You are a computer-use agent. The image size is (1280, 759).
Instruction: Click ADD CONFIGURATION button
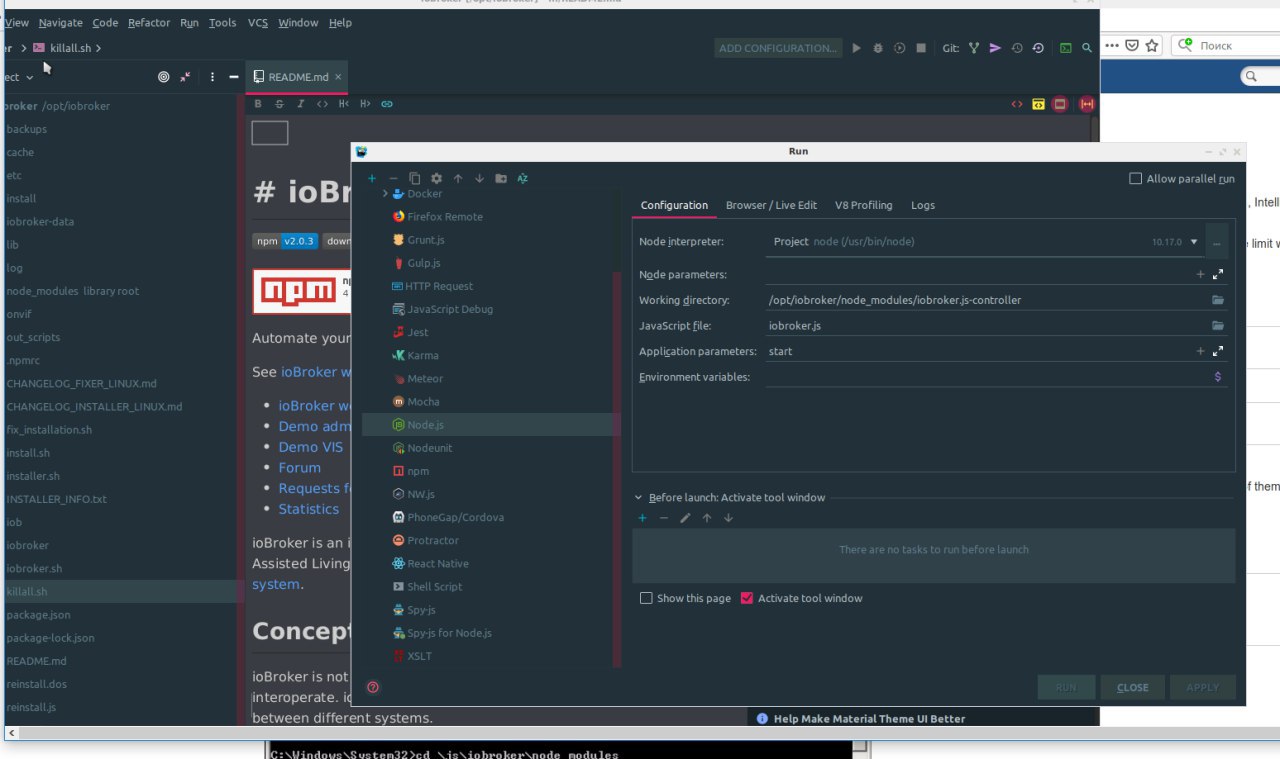777,48
